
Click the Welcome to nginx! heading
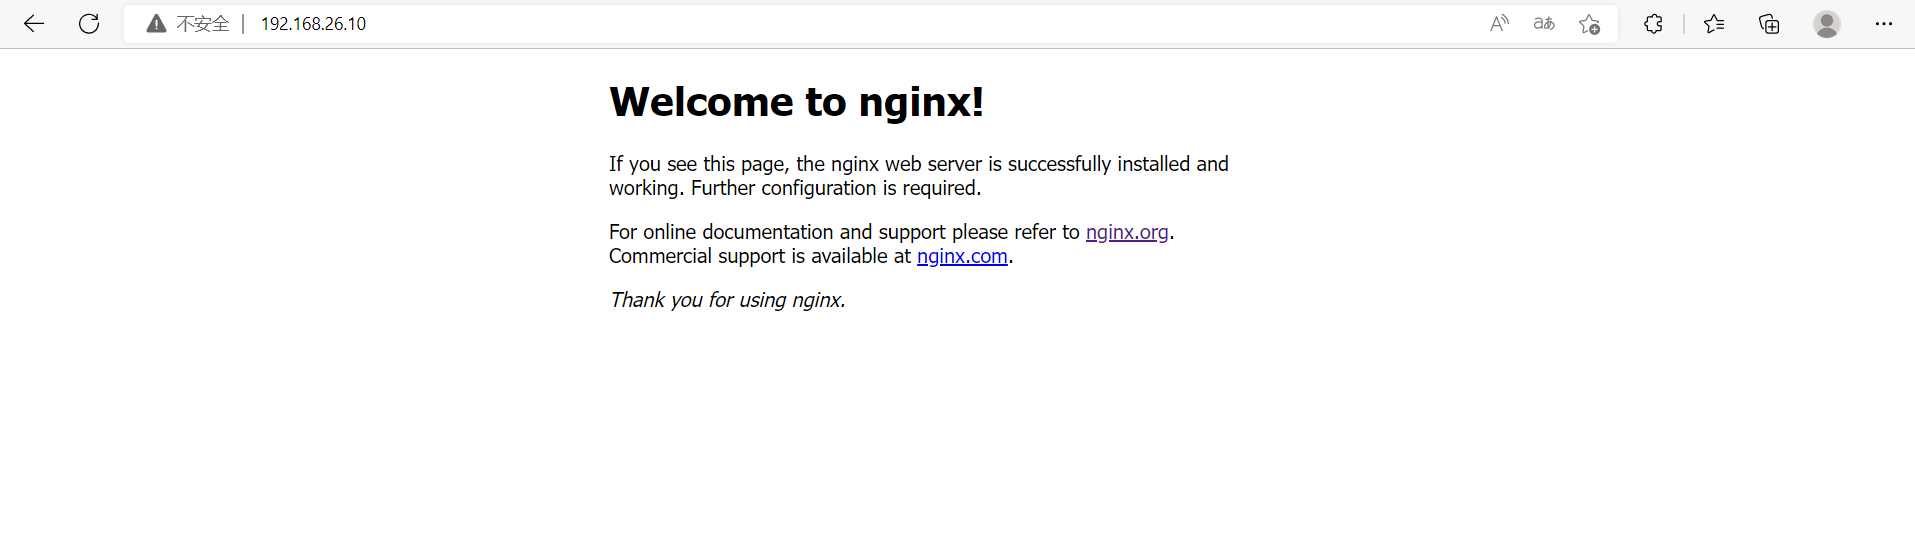[797, 102]
